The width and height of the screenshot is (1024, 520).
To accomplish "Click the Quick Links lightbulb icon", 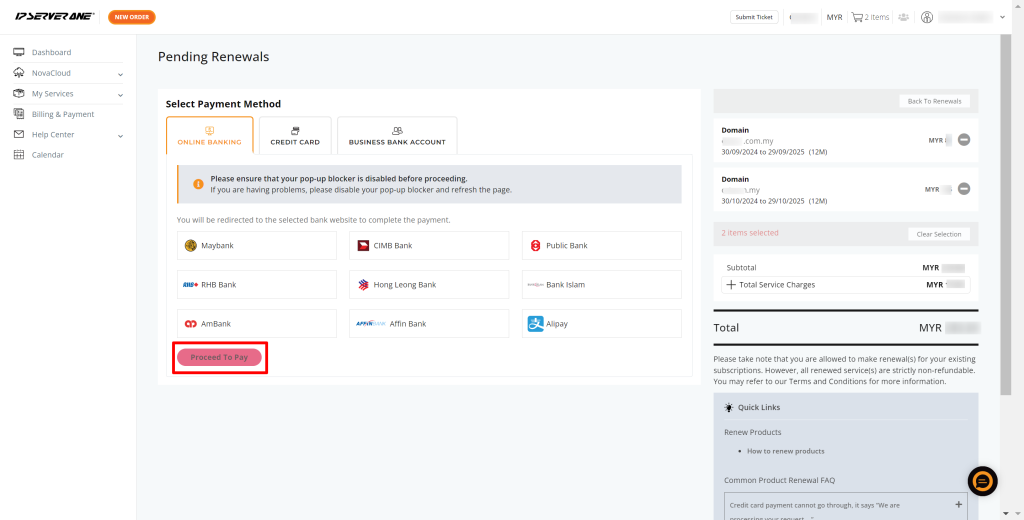I will (x=729, y=407).
